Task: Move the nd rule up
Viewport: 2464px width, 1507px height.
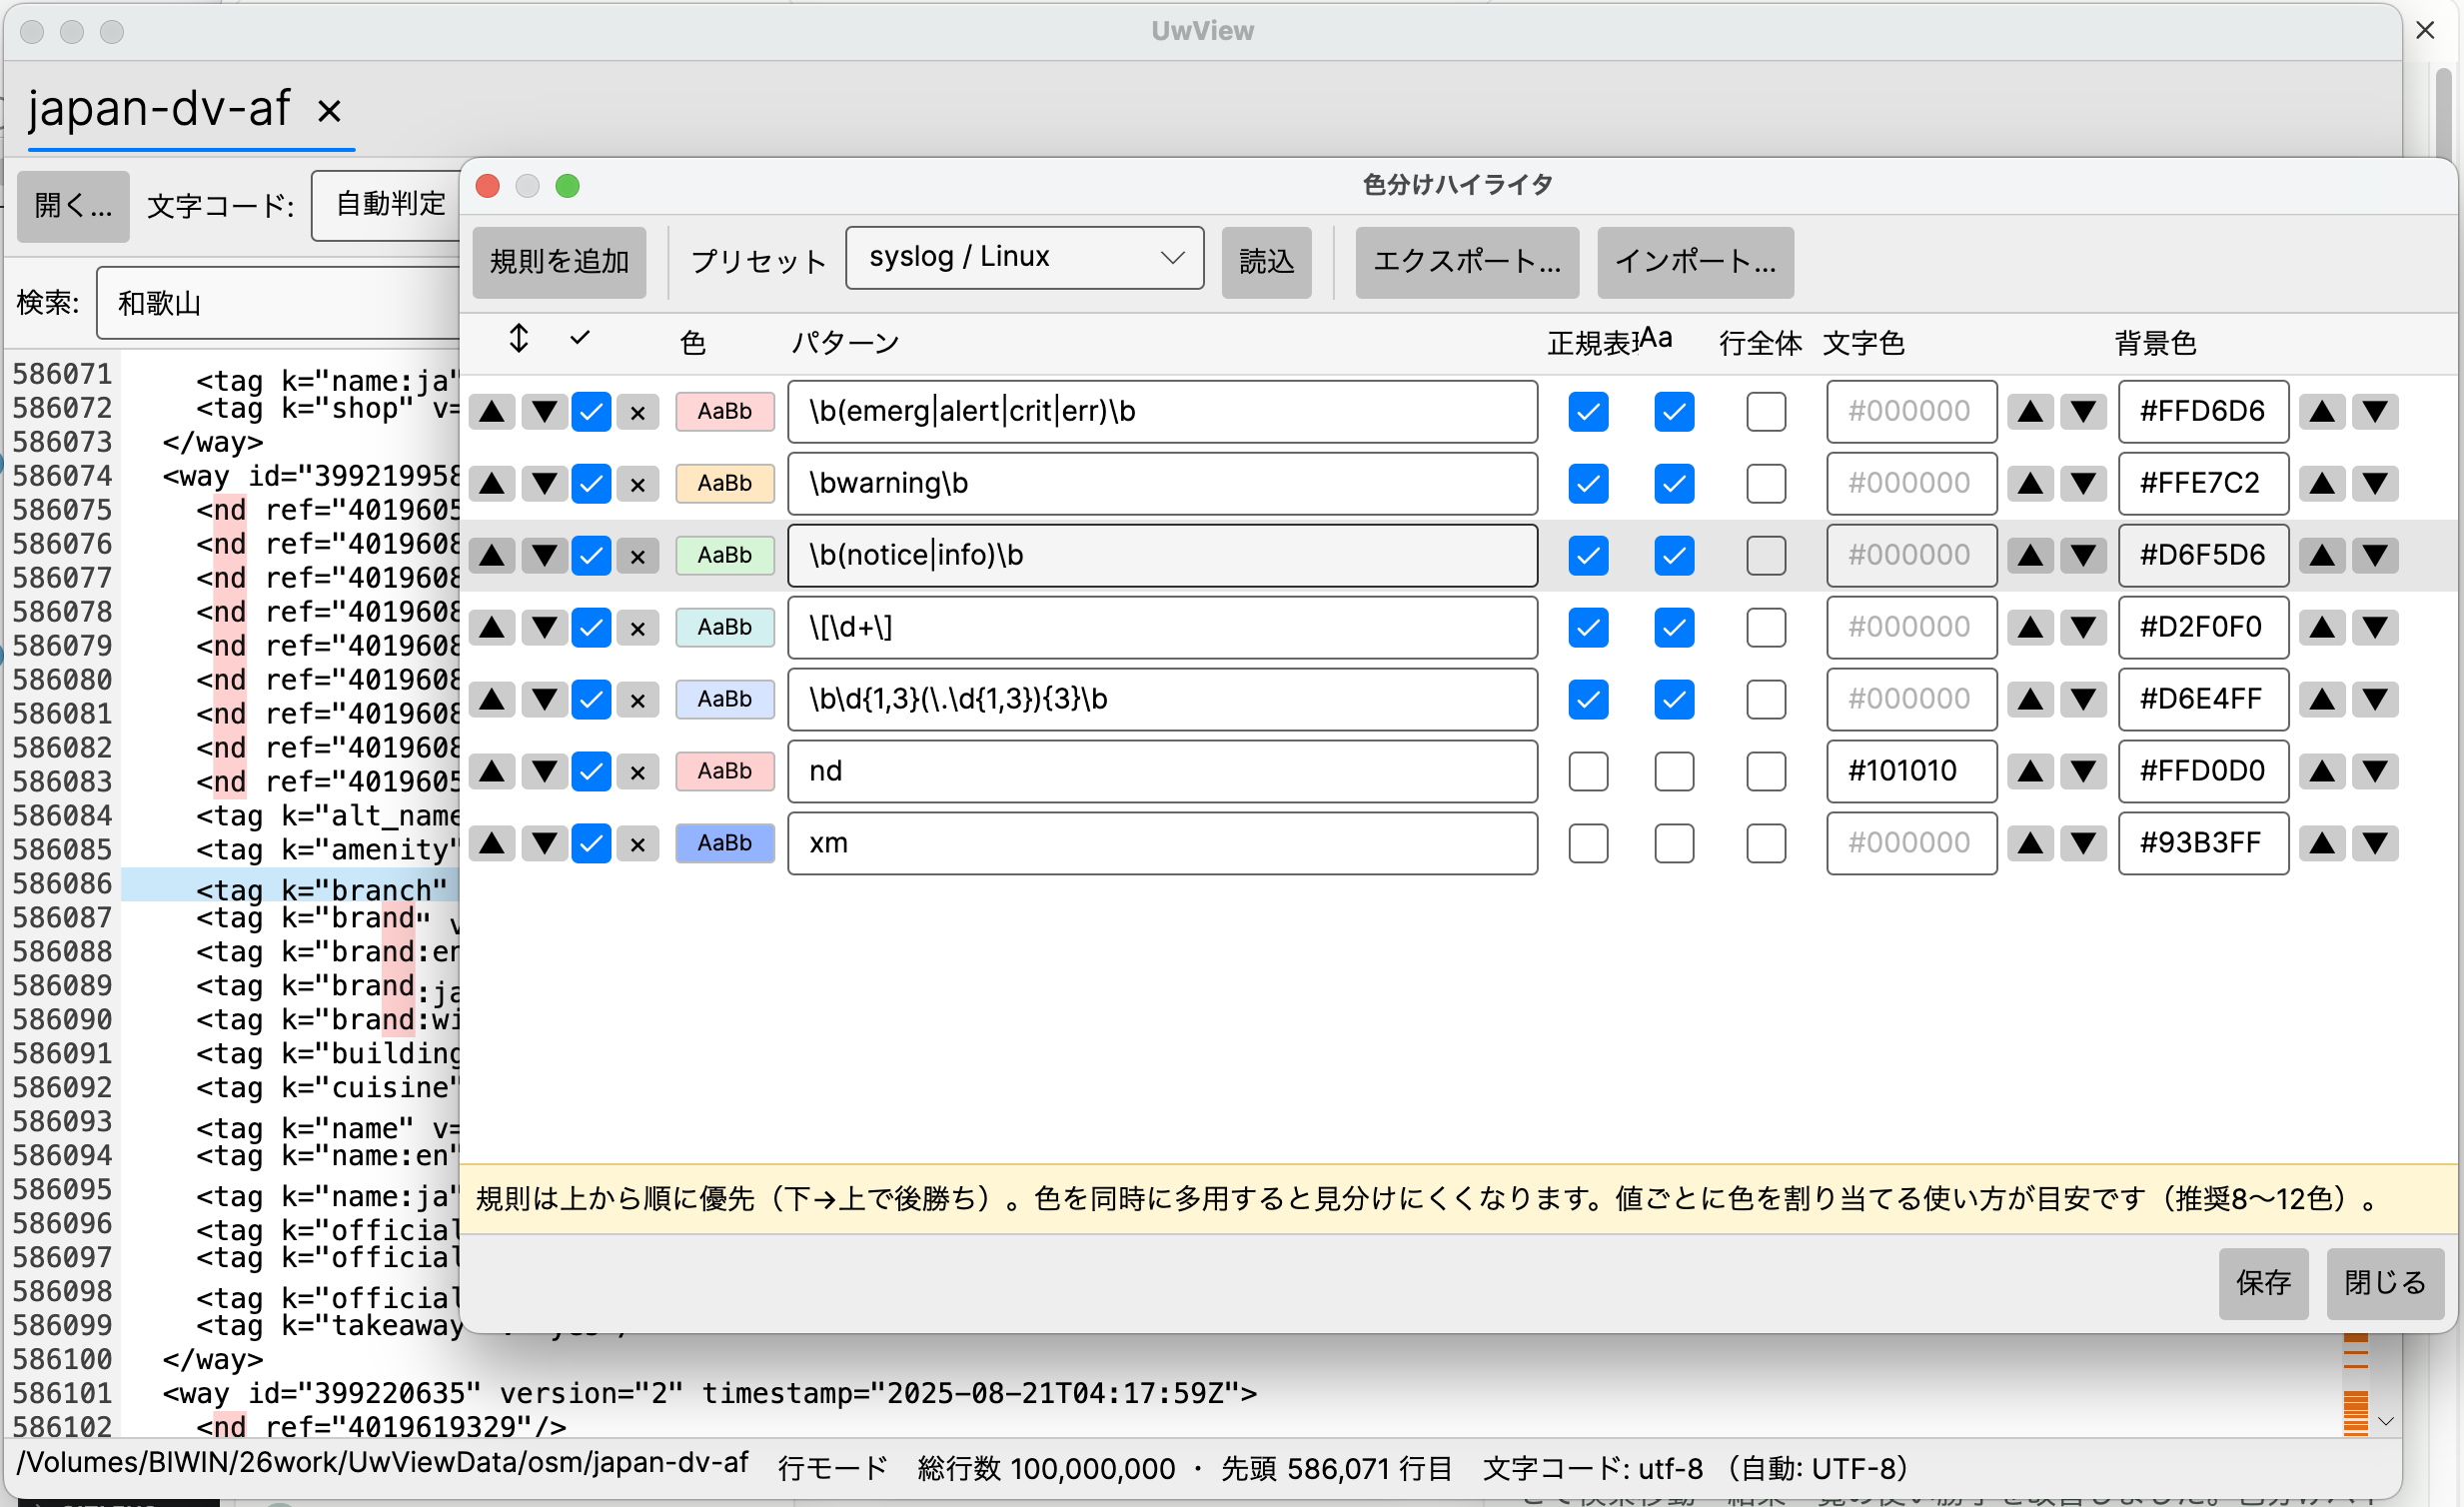Action: click(492, 772)
